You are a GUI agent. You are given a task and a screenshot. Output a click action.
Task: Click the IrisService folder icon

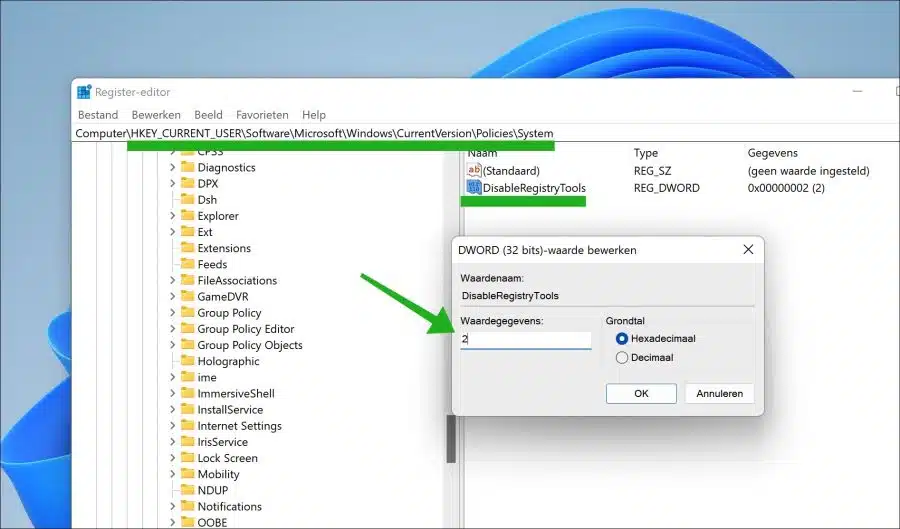pyautogui.click(x=188, y=441)
